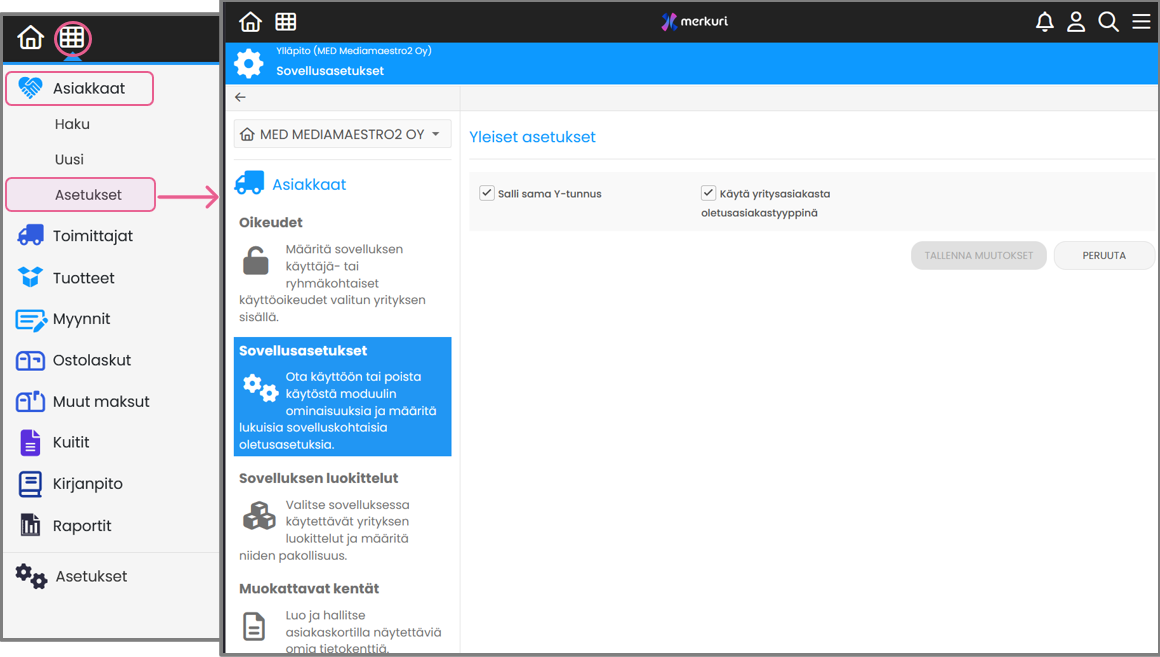Click the Merkuri logo

pos(694,22)
